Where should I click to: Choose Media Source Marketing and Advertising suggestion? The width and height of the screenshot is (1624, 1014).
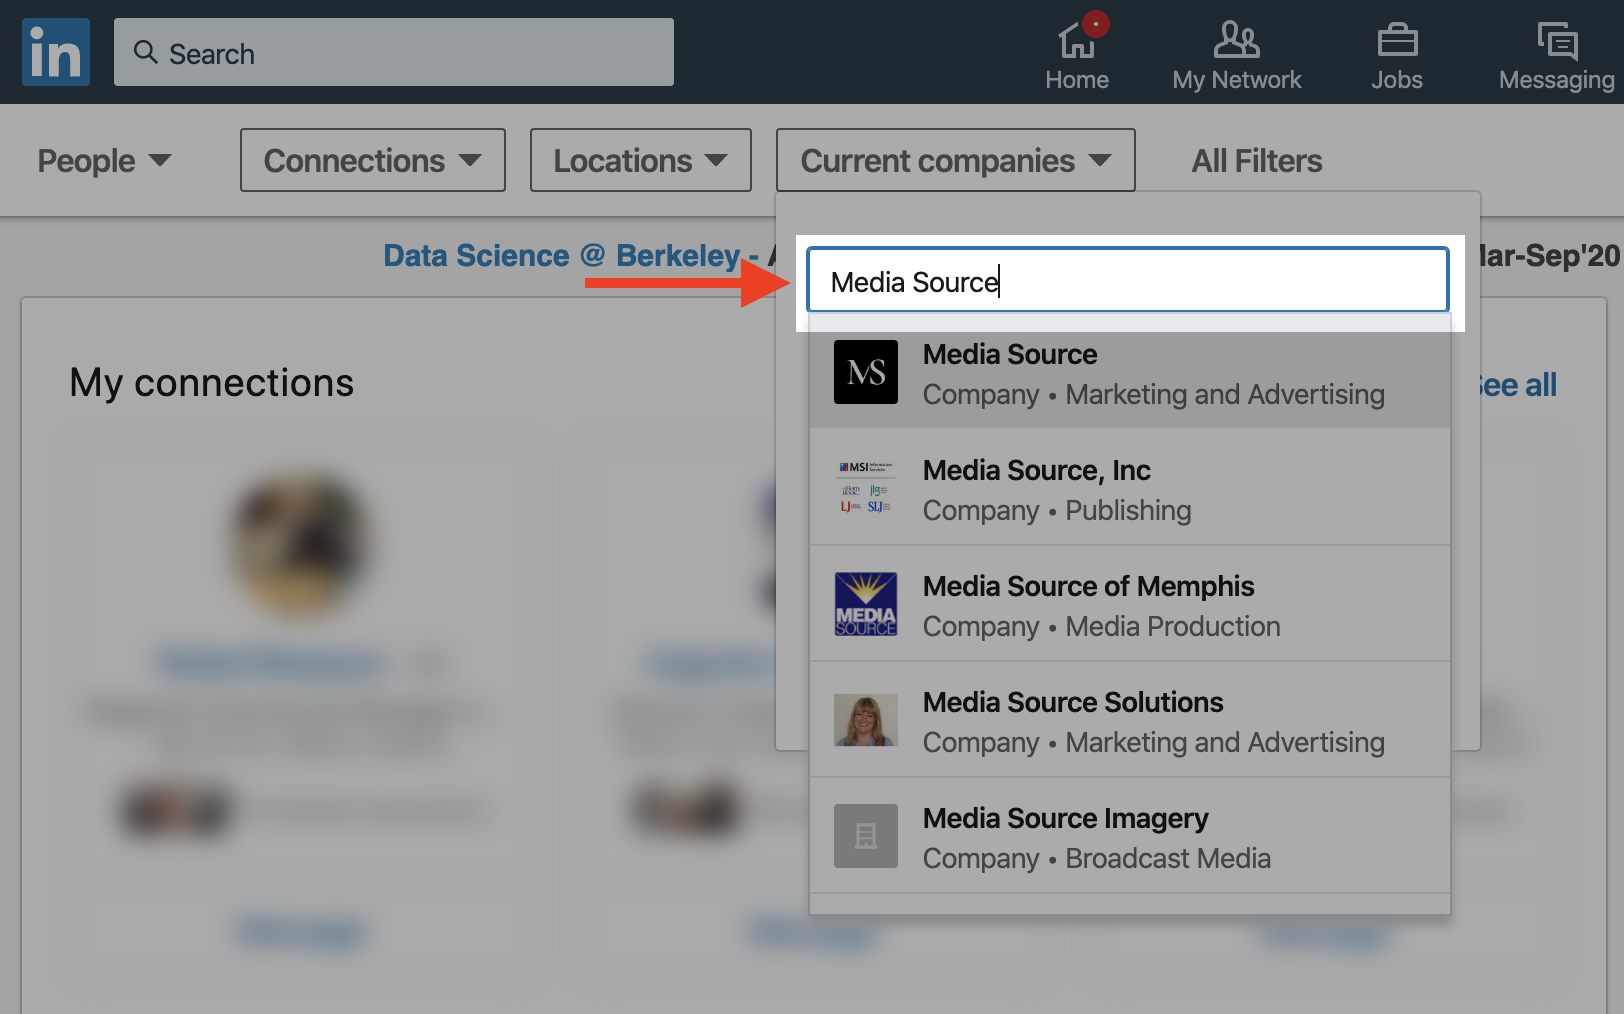[x=1130, y=374]
